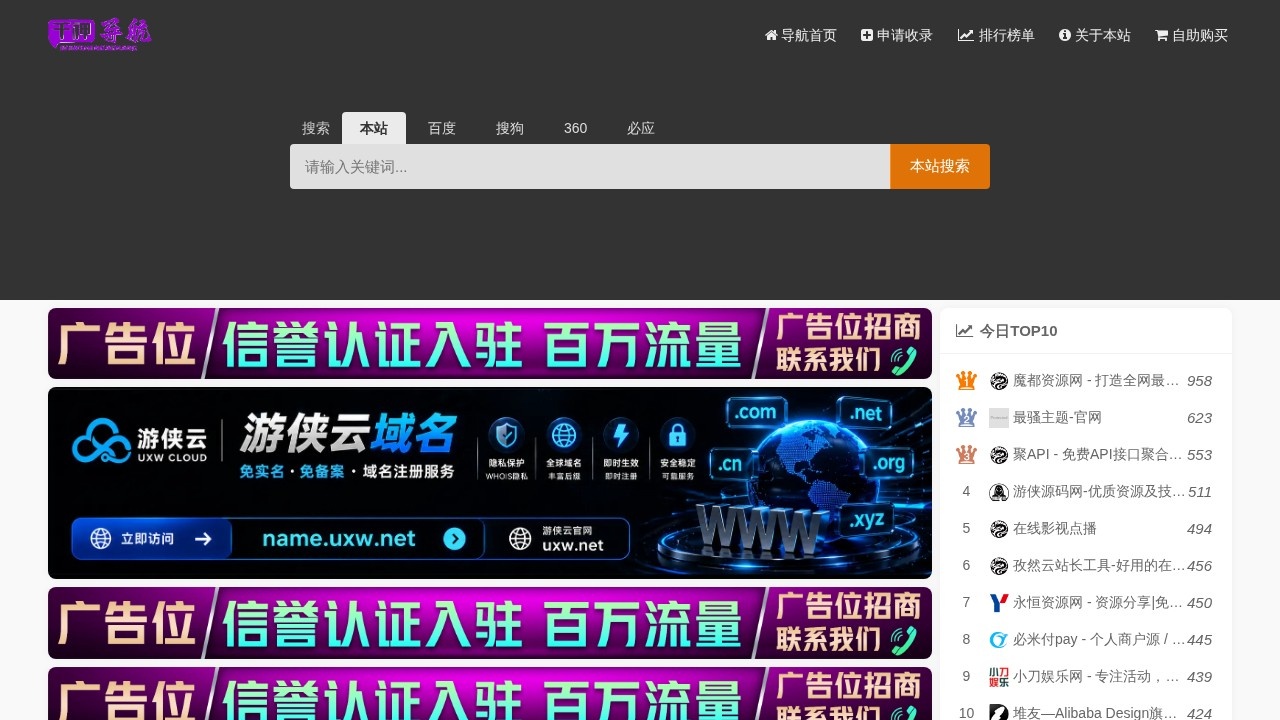Click the 424 visit count
This screenshot has width=1280, height=720.
click(1199, 713)
